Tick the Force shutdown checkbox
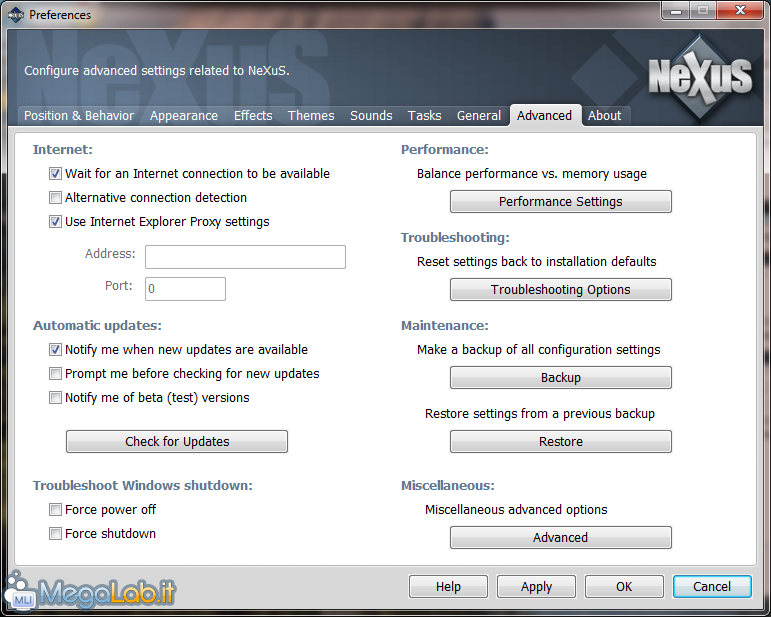The image size is (771, 617). pyautogui.click(x=56, y=534)
